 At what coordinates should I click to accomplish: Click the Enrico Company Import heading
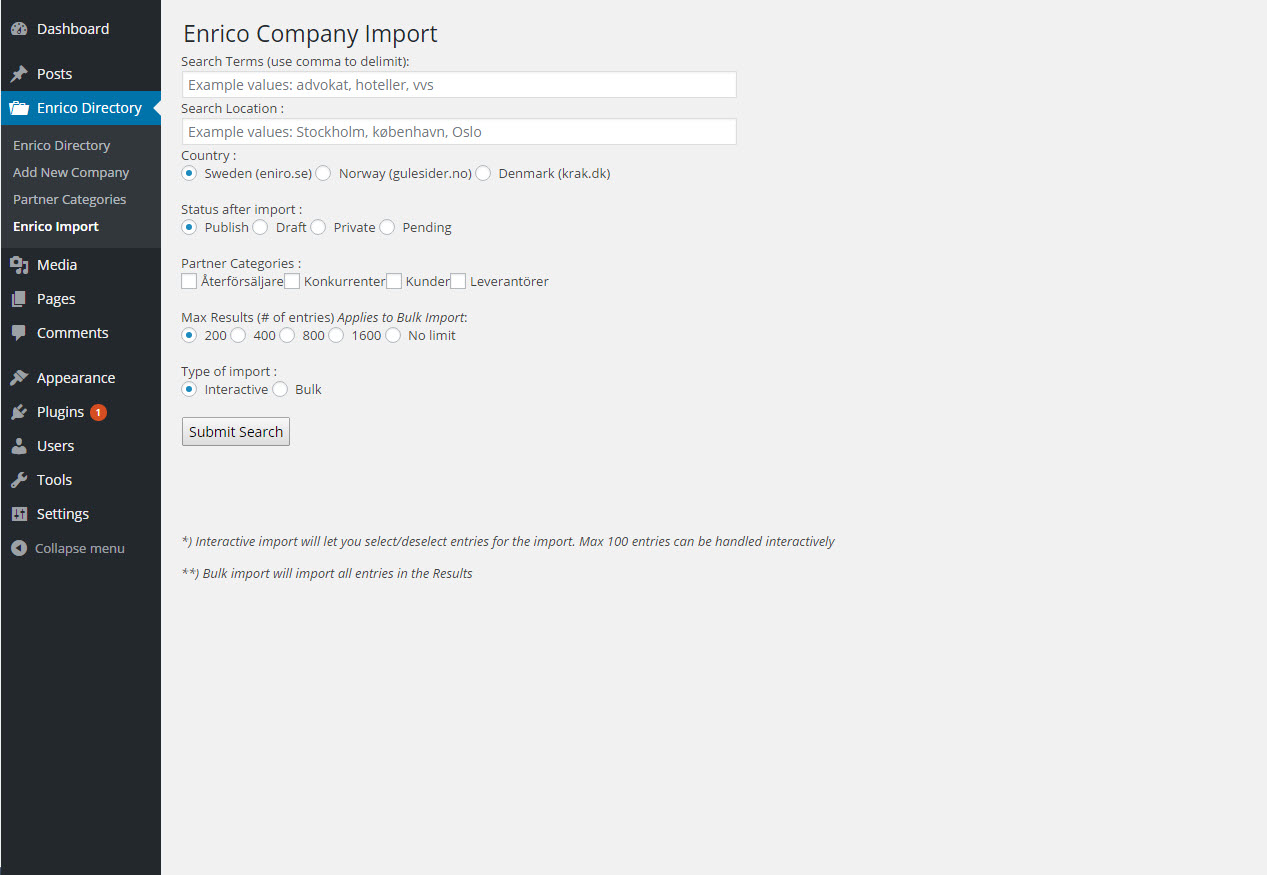[311, 33]
